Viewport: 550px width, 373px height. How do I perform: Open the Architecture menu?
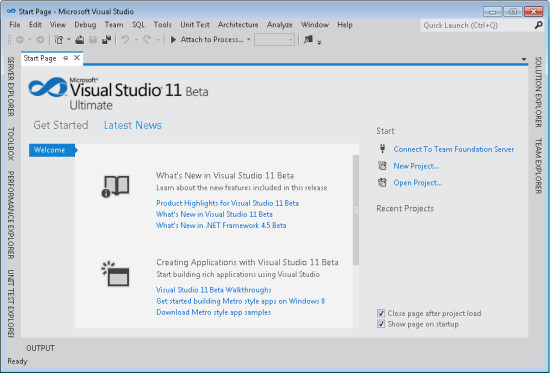tap(238, 25)
